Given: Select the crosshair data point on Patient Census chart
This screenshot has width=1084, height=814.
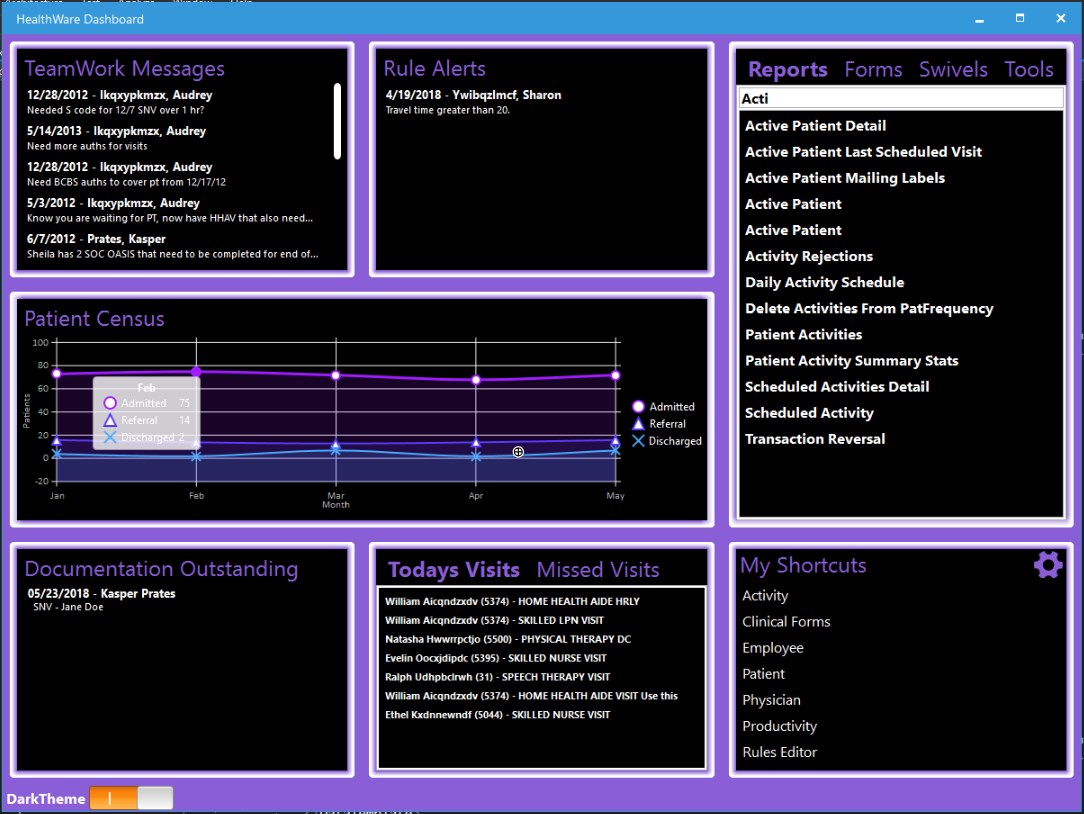Looking at the screenshot, I should [x=518, y=452].
